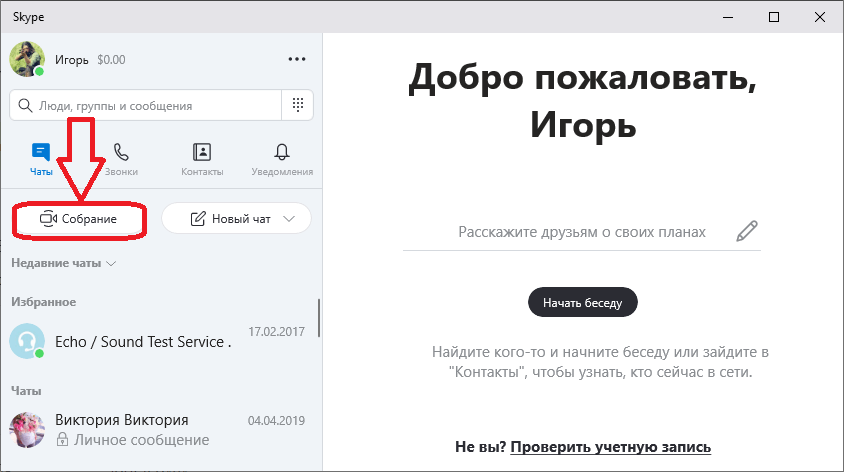This screenshot has width=844, height=472.
Task: Show the Уведомления tab
Action: (281, 159)
